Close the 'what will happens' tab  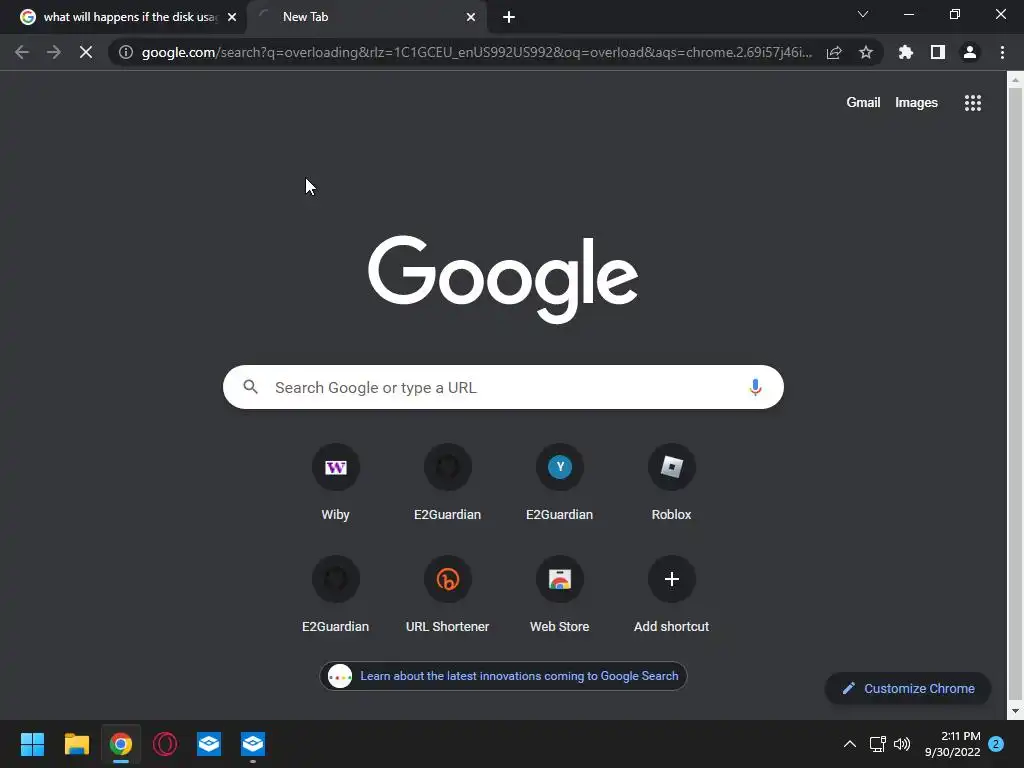coord(232,17)
